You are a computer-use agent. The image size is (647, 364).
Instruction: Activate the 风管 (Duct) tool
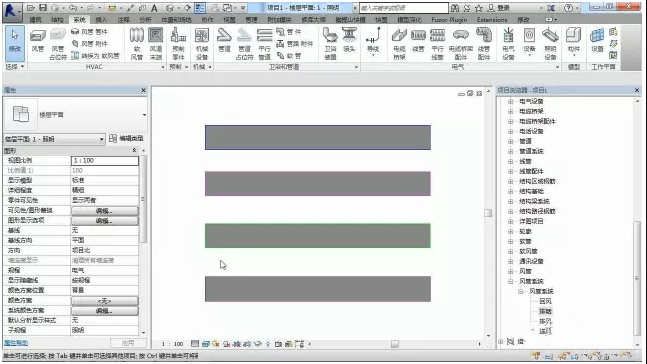[x=38, y=41]
